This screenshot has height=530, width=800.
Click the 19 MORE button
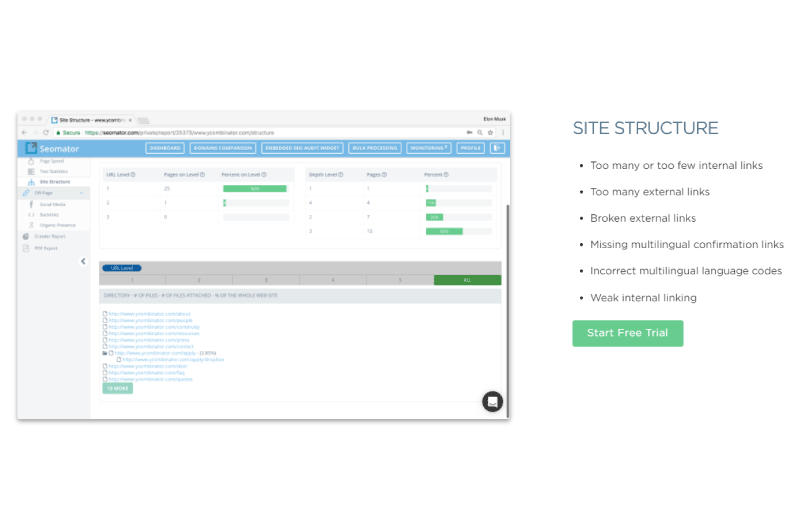click(x=118, y=388)
